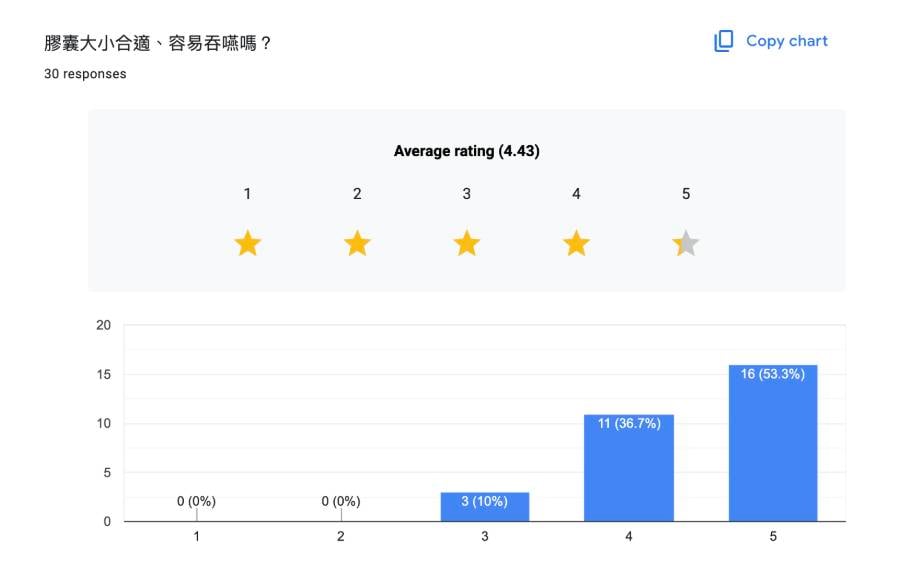Viewport: 912px width, 578px height.
Task: Click the partially filled fifth star
Action: 686,243
